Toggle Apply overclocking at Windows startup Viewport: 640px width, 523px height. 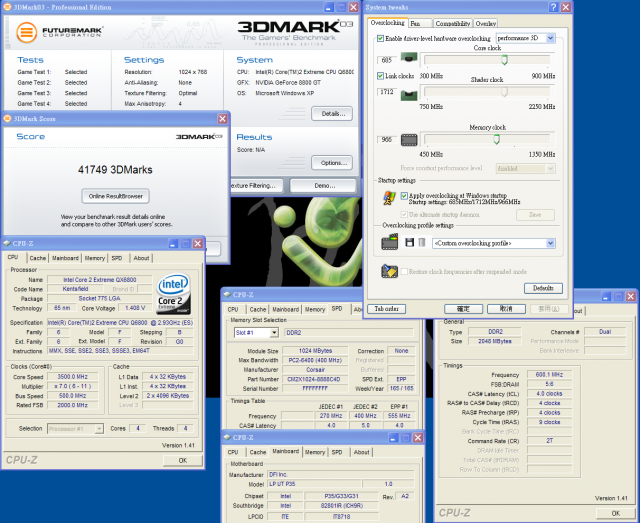coord(404,196)
